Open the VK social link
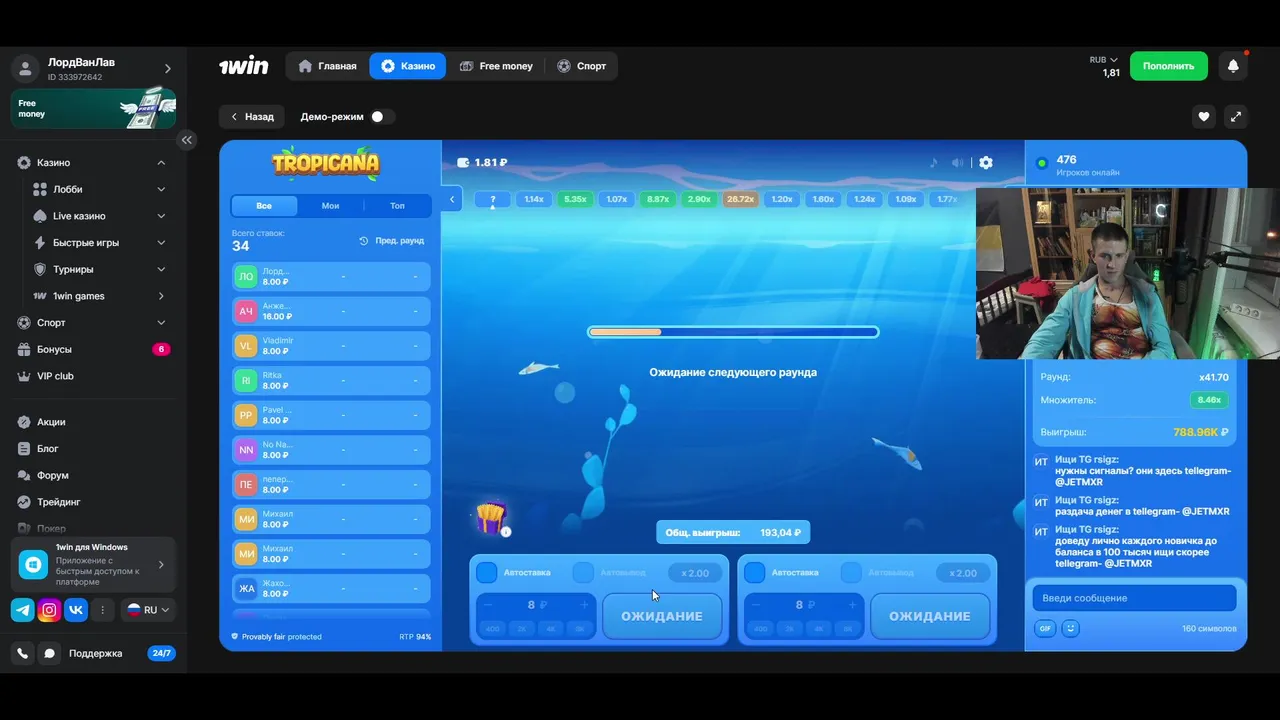Image resolution: width=1280 pixels, height=720 pixels. coord(76,610)
